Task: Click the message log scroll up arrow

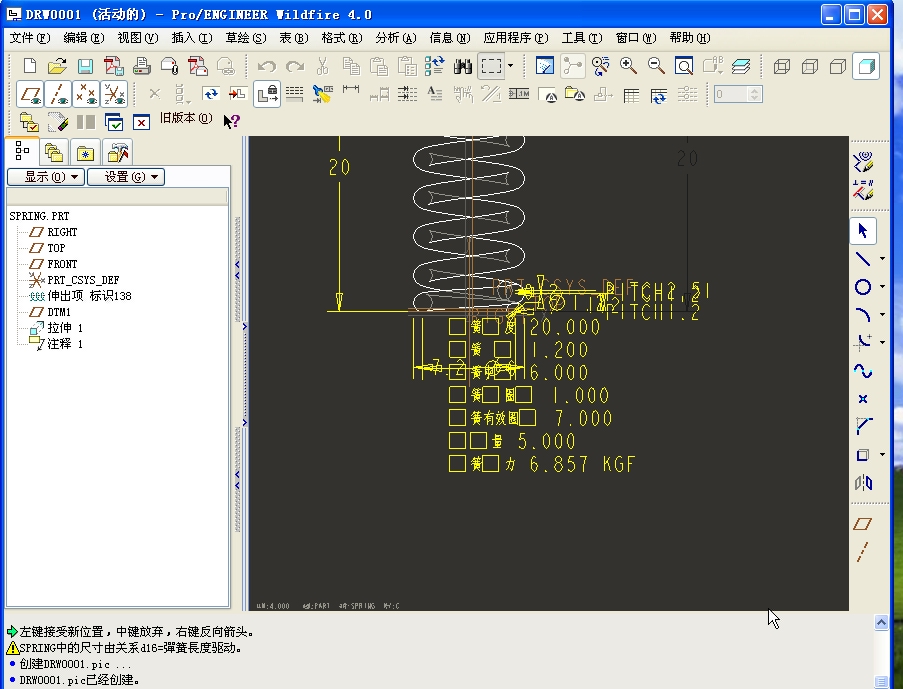Action: 881,622
